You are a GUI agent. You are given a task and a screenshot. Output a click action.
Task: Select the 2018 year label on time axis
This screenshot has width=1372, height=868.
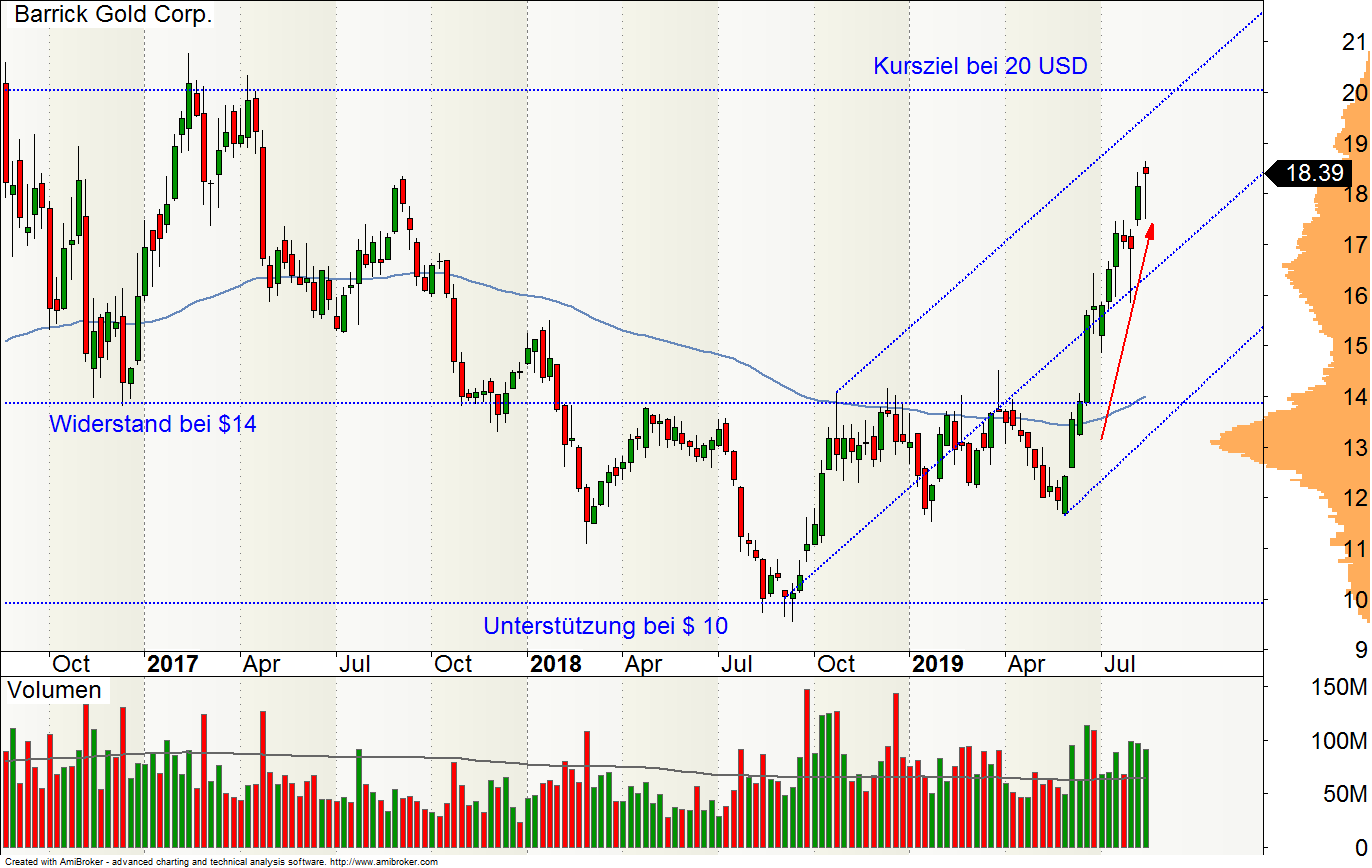[x=556, y=664]
